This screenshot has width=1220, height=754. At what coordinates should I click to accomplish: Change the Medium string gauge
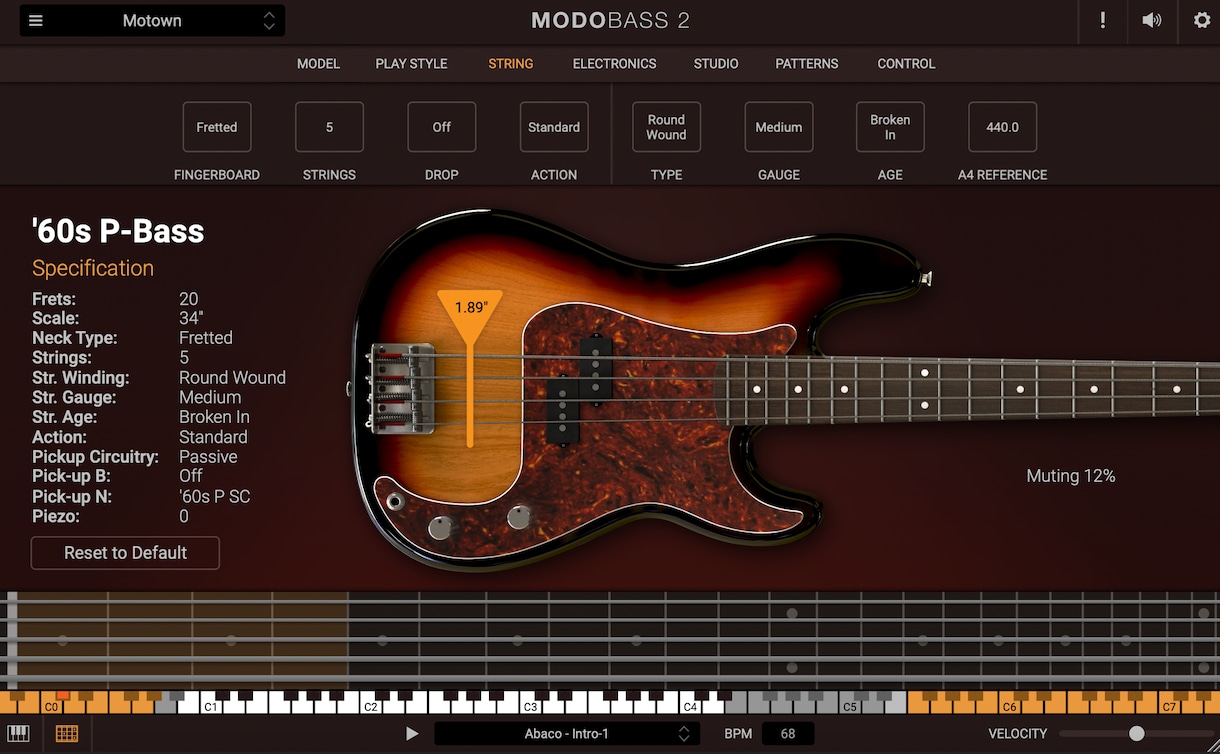pyautogui.click(x=779, y=127)
